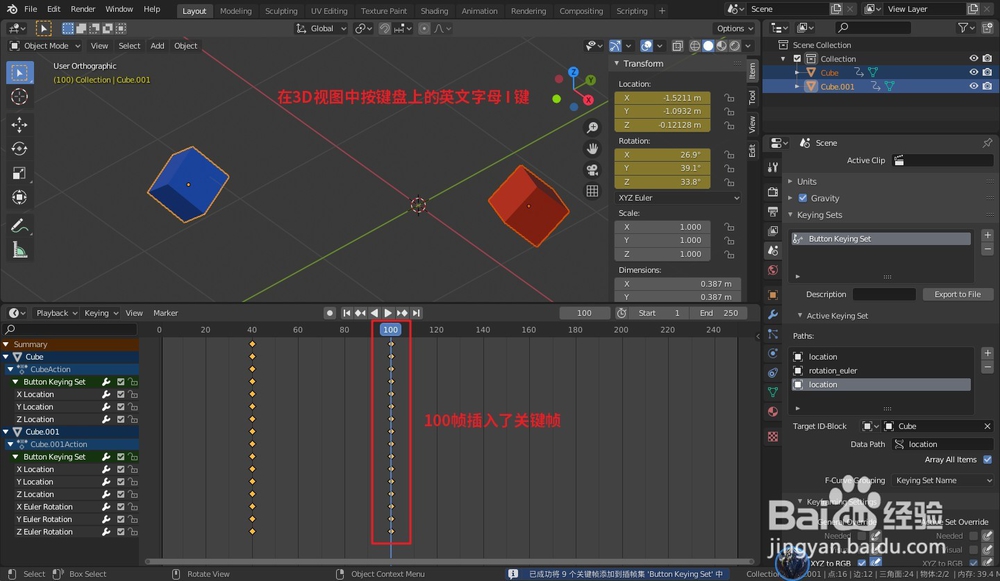Open the Tool properties tab icon
This screenshot has width=1000, height=581.
click(773, 167)
